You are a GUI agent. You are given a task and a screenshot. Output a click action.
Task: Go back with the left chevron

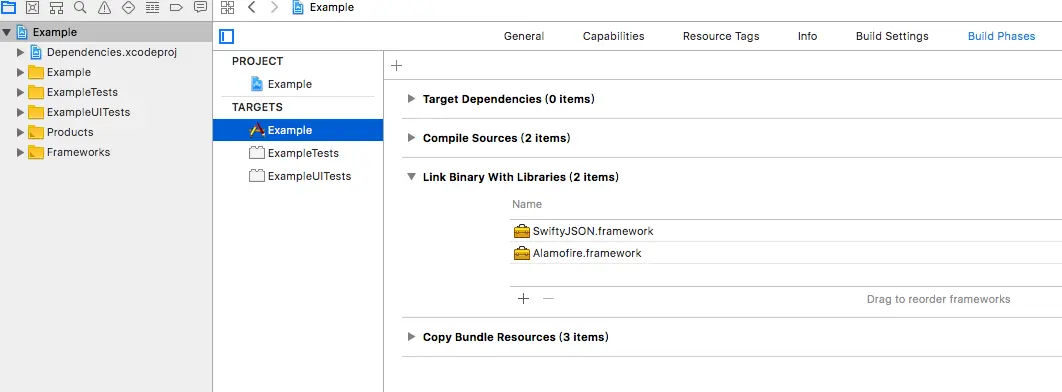click(251, 8)
